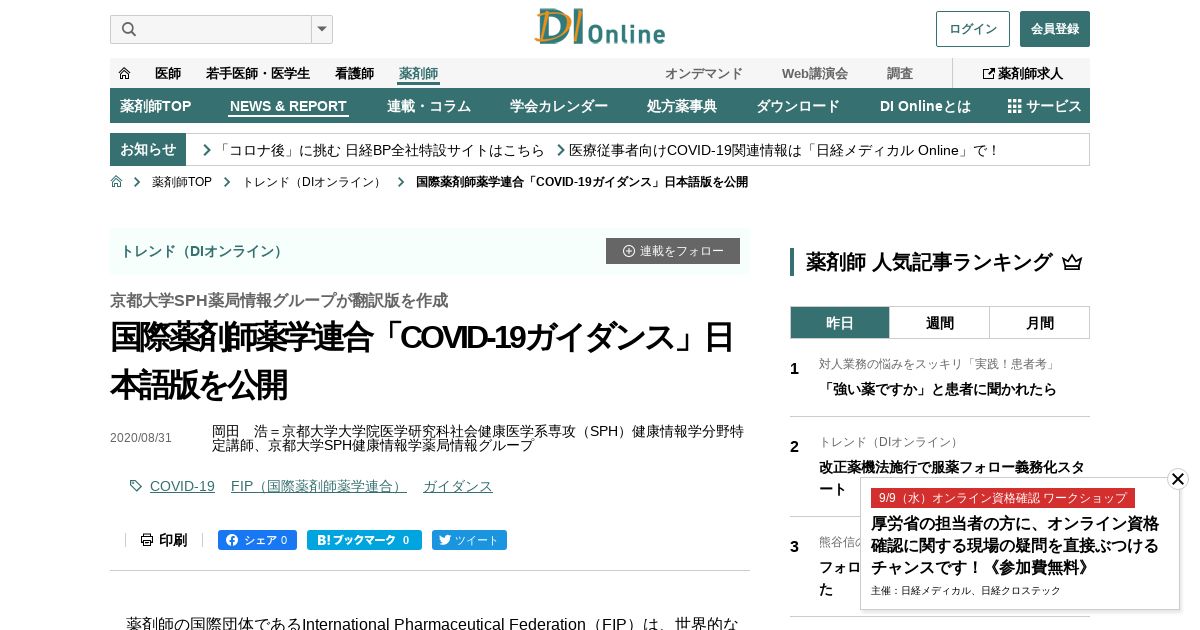Screen dimensions: 1200x630
Task: Select the NEWS & REPORT tab
Action: pos(288,106)
